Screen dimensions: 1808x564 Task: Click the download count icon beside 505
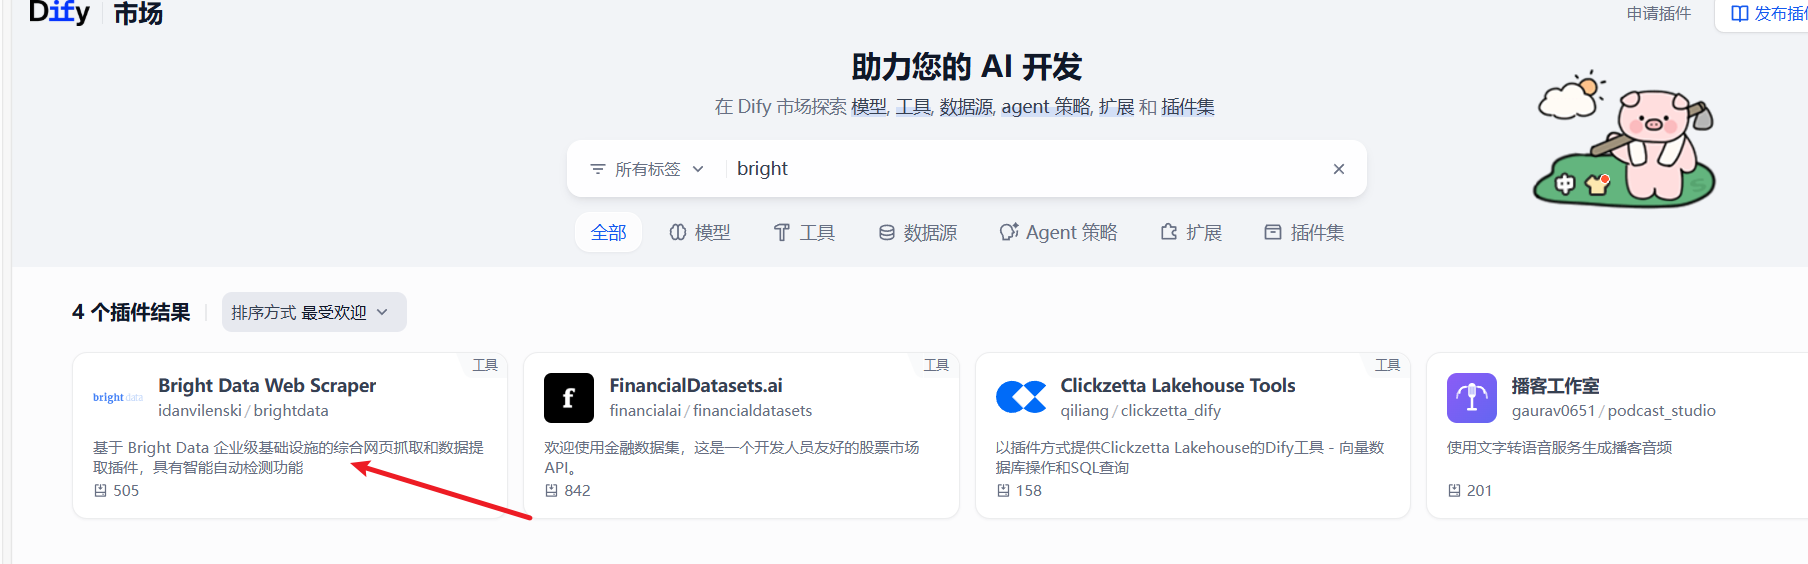pyautogui.click(x=100, y=491)
